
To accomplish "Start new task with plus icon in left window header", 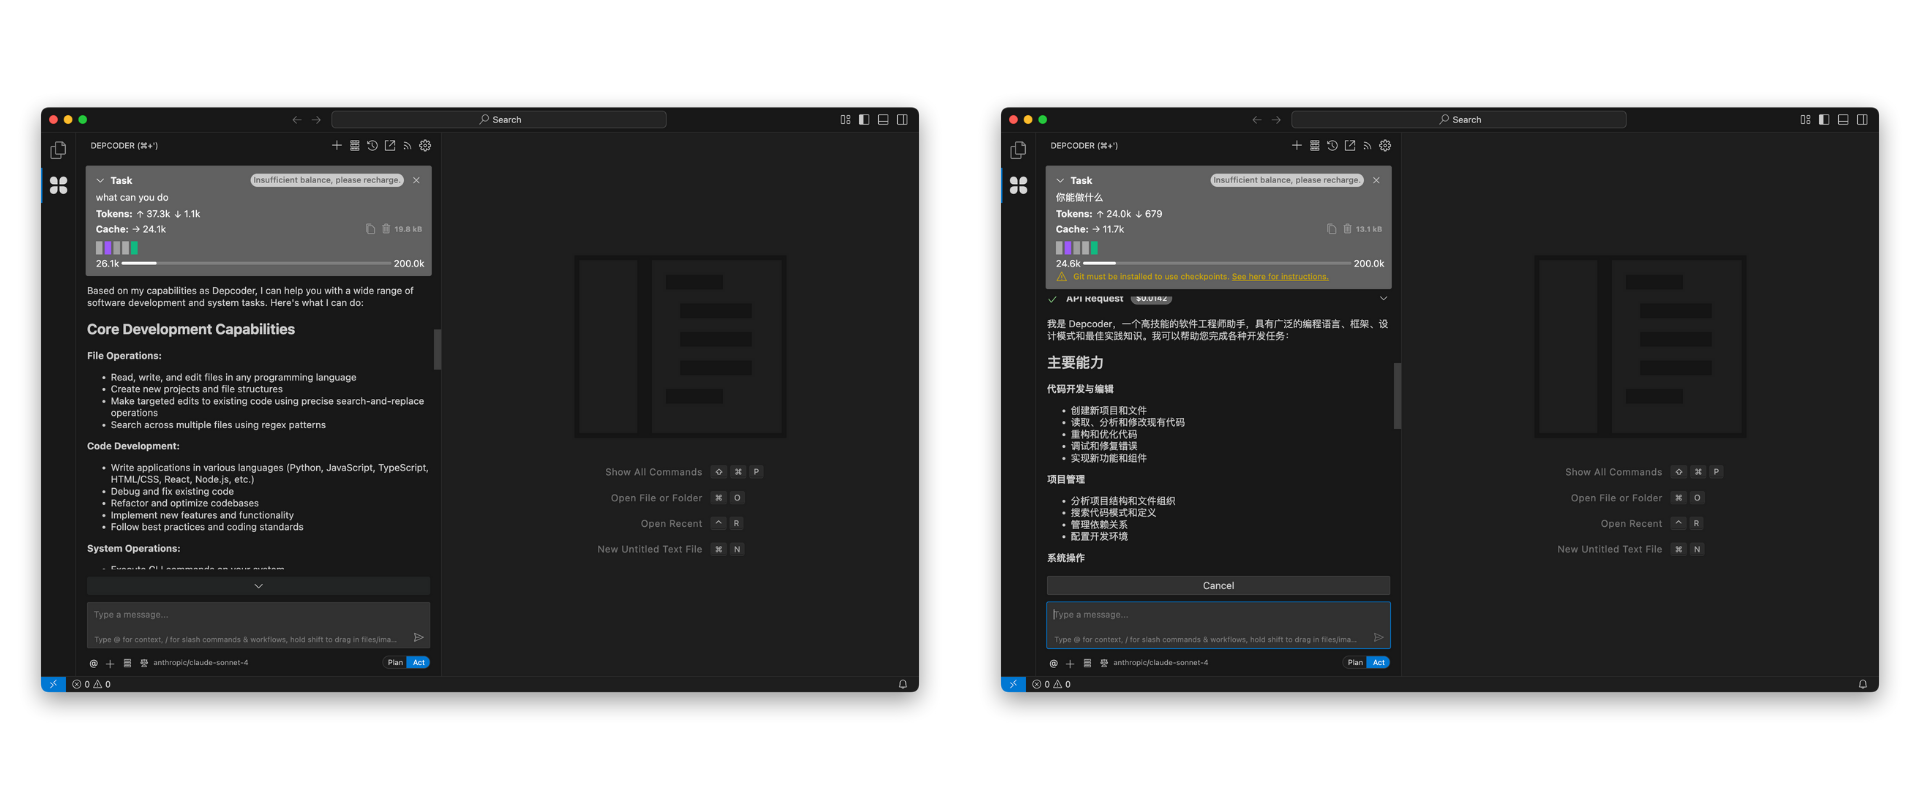I will (x=337, y=145).
